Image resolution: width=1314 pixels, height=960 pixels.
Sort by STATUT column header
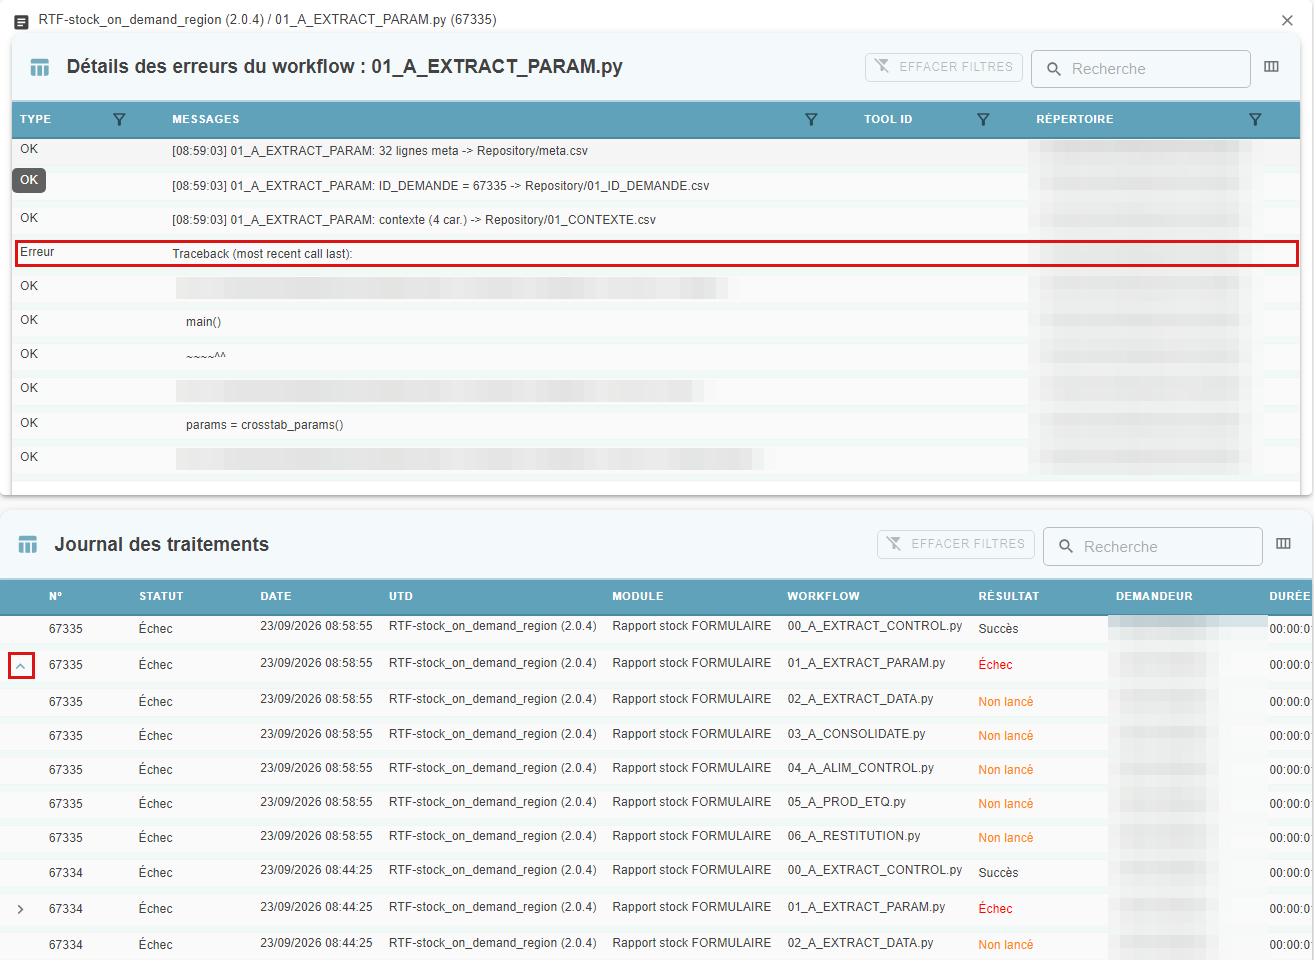pyautogui.click(x=161, y=596)
